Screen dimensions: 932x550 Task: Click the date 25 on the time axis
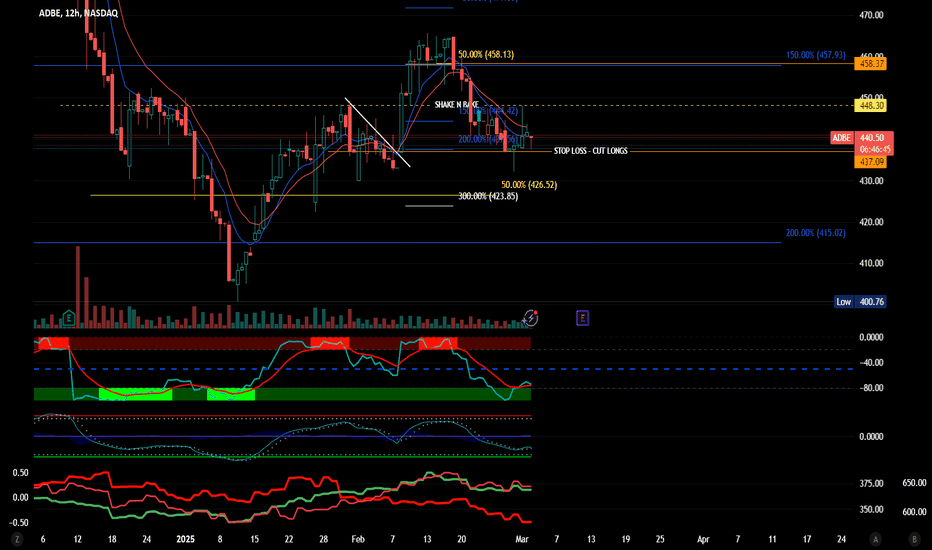(x=660, y=539)
